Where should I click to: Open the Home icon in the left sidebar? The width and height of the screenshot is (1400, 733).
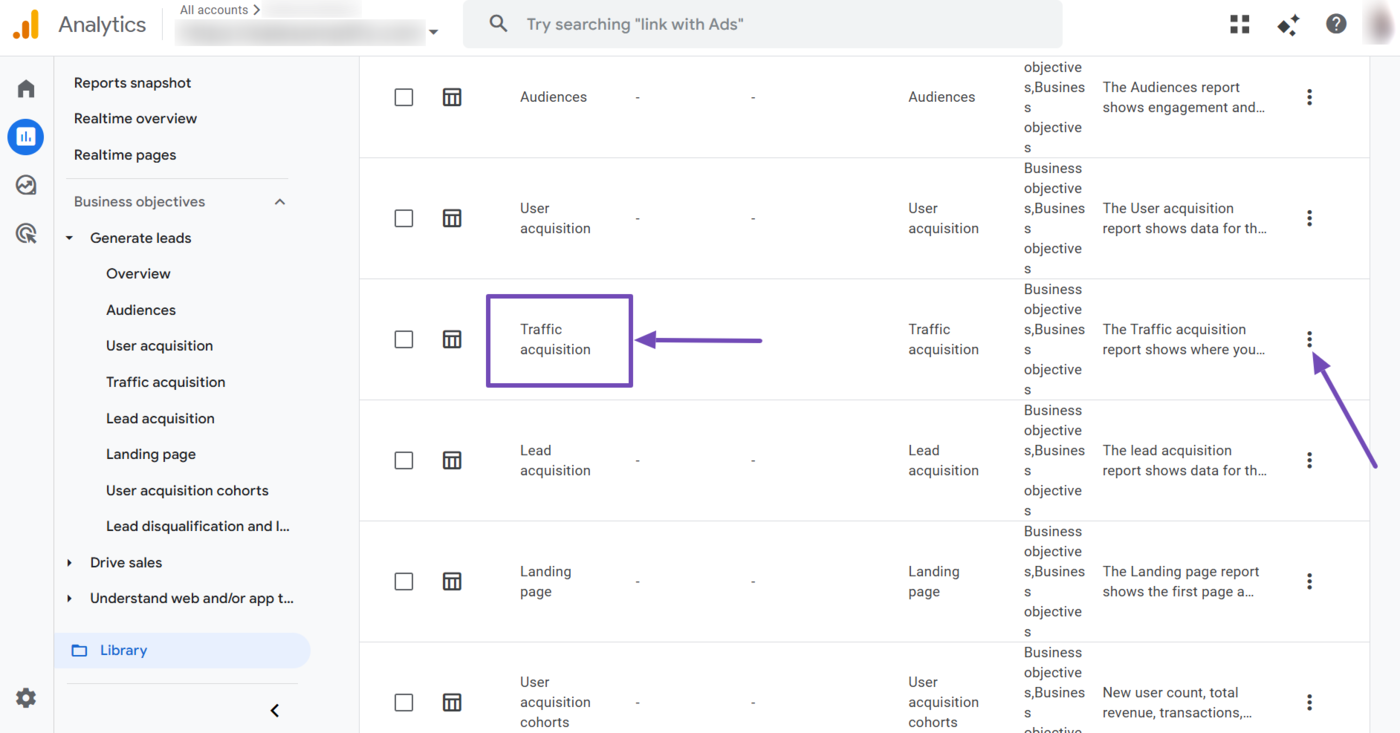[x=25, y=88]
